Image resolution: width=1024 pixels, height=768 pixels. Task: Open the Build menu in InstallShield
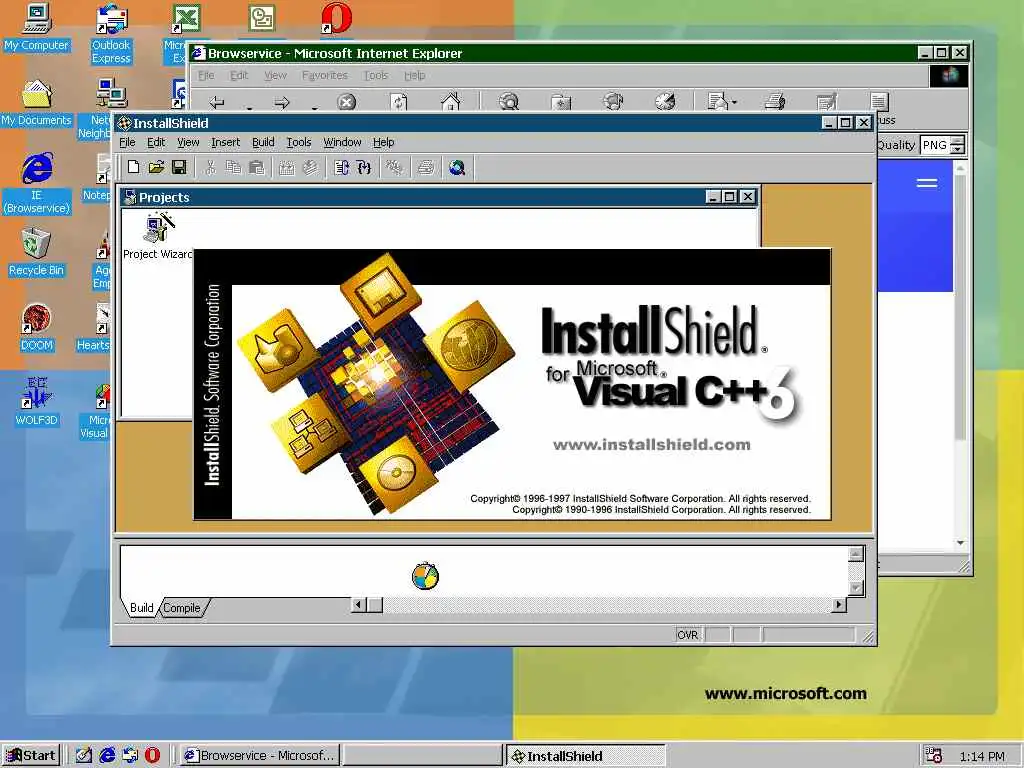[x=263, y=142]
